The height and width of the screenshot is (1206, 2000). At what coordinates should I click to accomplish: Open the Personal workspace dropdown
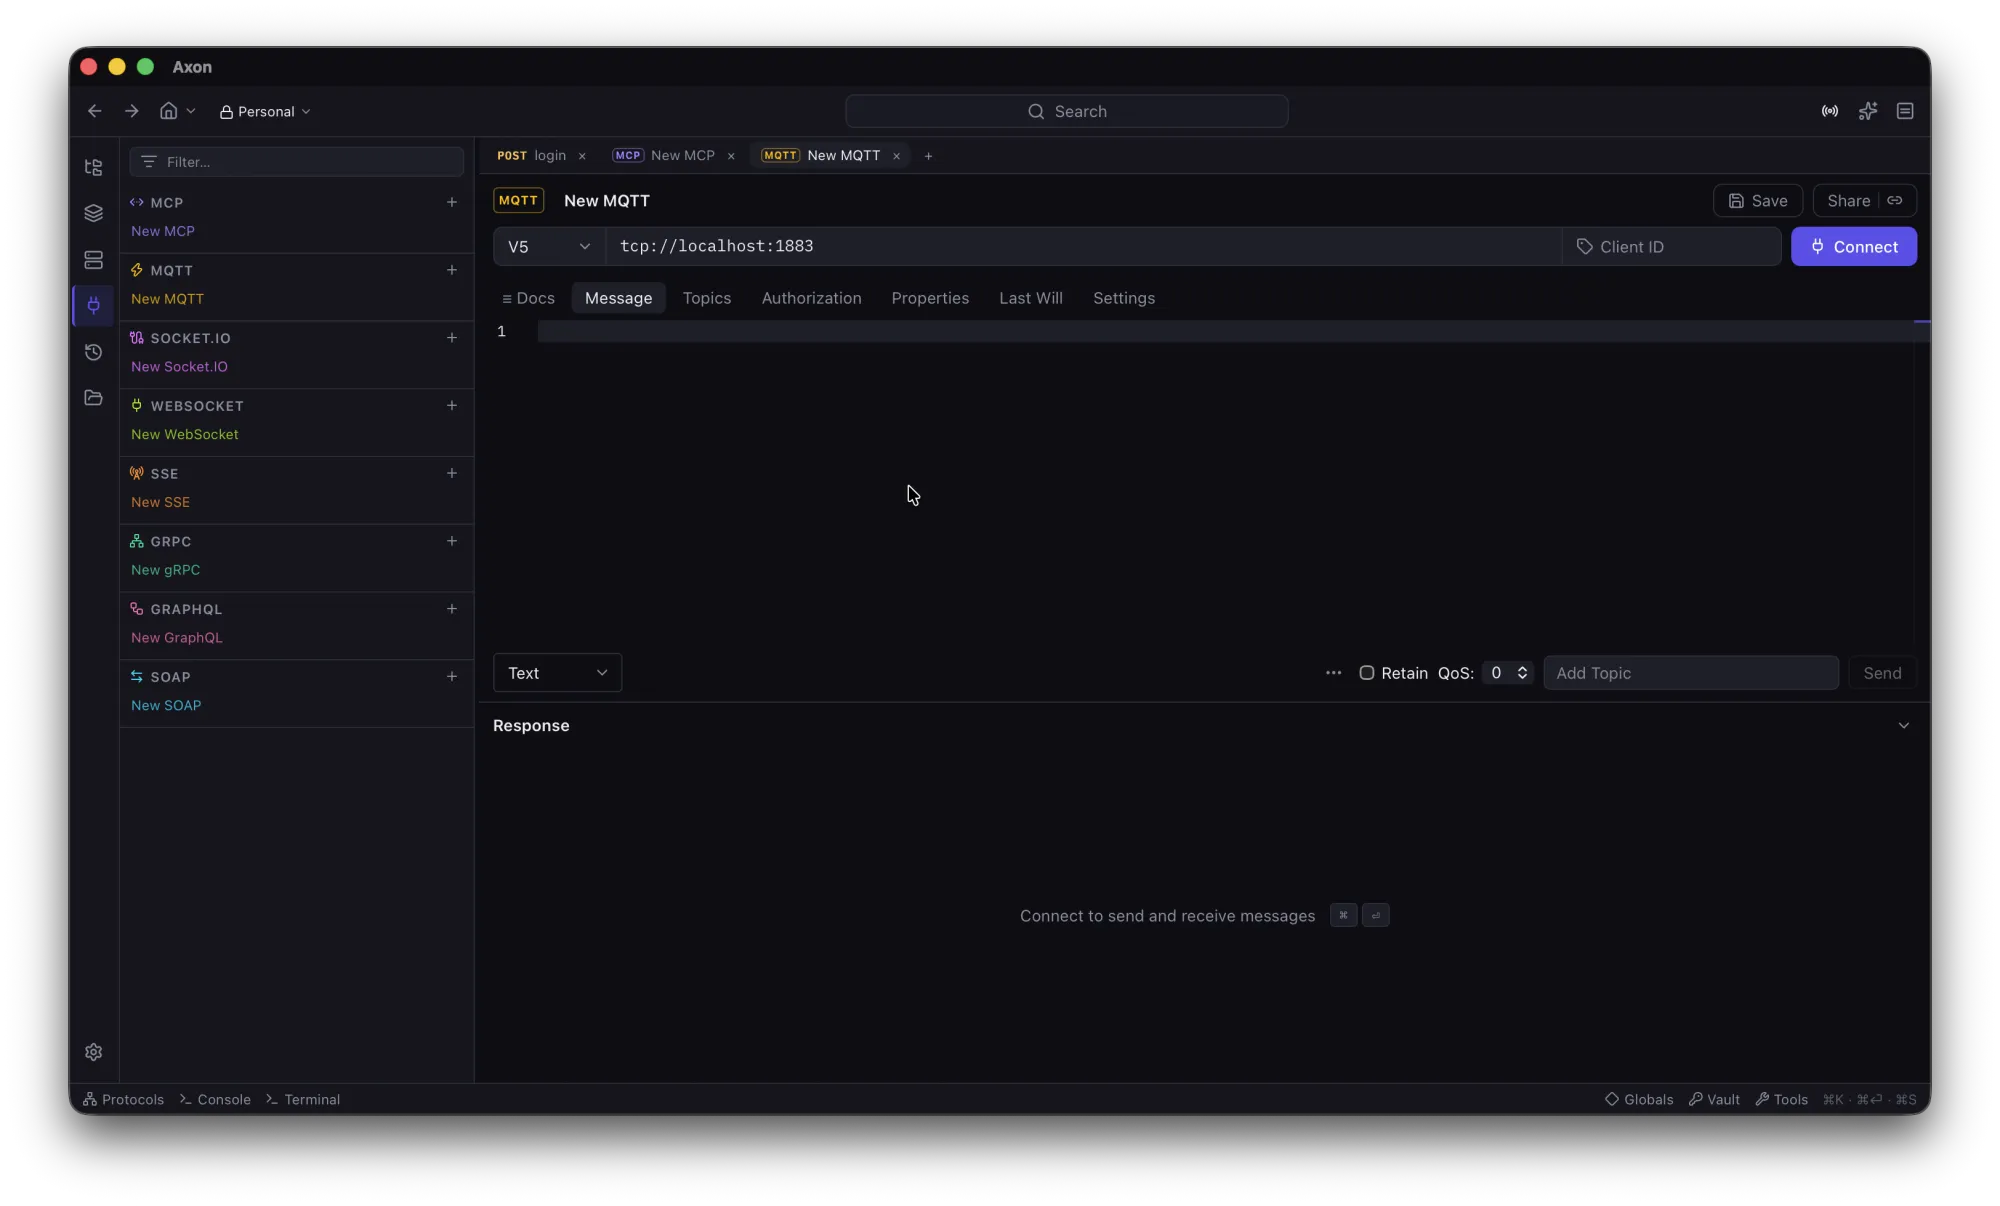265,111
